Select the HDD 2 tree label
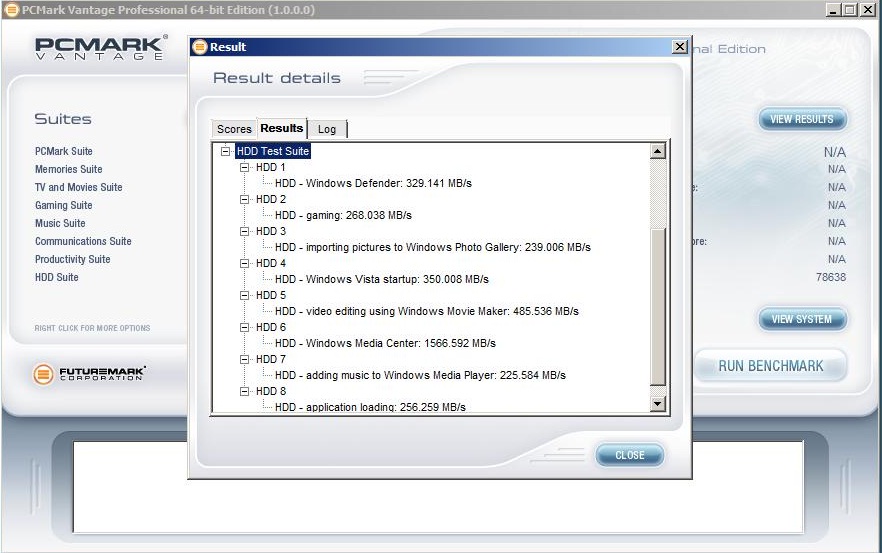 click(x=271, y=200)
